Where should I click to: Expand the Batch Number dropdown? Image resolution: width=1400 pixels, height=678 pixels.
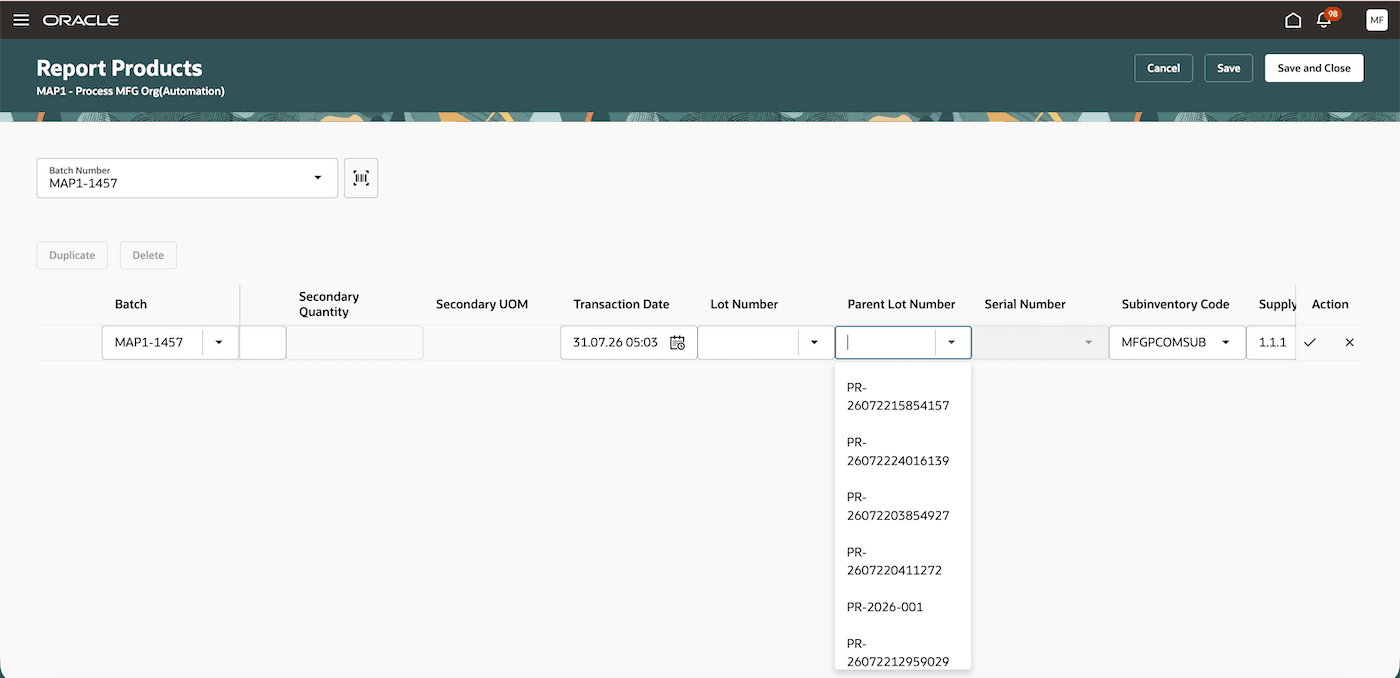click(318, 178)
